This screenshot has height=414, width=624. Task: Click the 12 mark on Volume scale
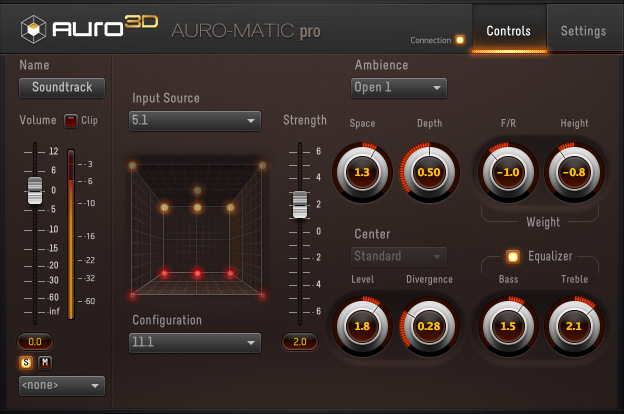pyautogui.click(x=53, y=151)
